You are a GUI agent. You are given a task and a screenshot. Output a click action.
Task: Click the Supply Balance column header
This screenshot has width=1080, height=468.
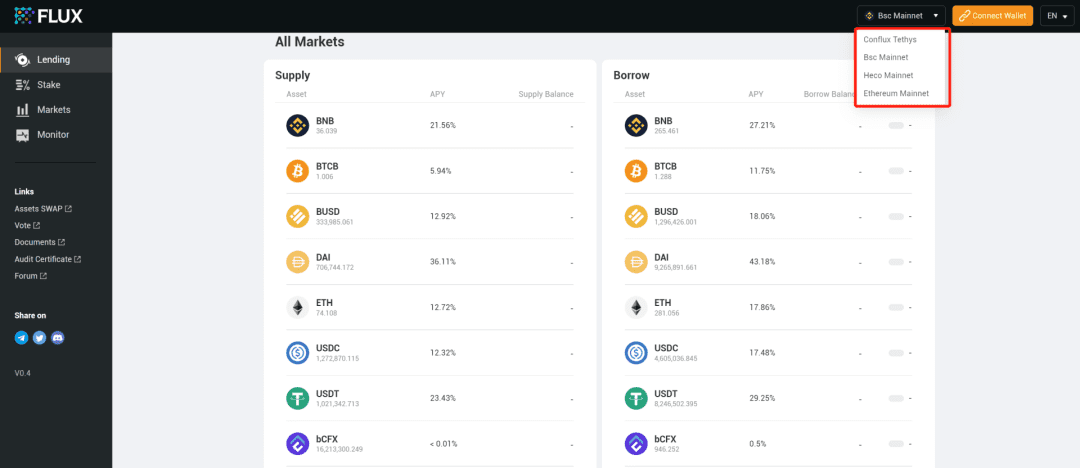(546, 94)
